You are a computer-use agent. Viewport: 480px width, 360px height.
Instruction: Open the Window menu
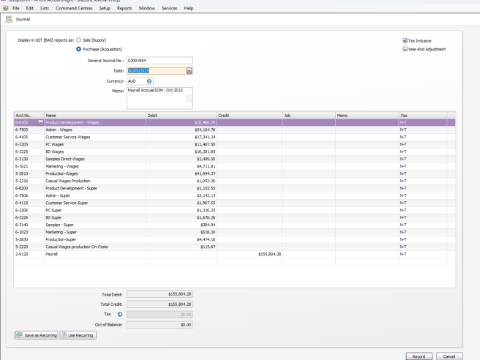pos(147,8)
